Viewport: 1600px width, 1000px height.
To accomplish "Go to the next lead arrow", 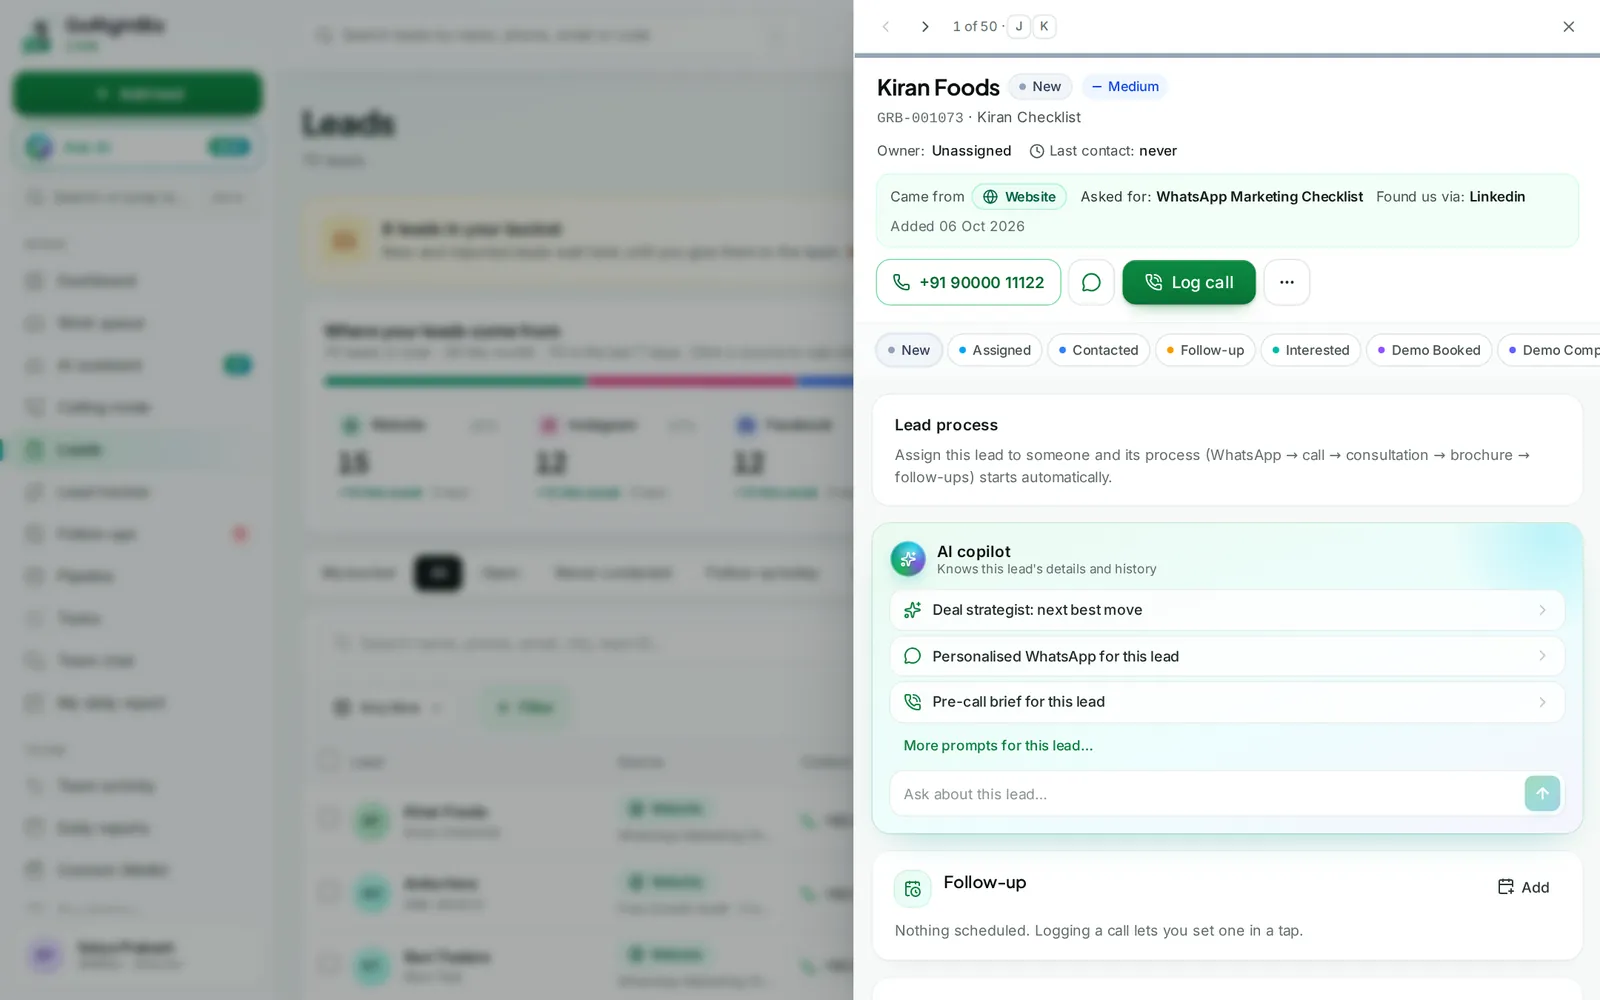I will click(925, 27).
